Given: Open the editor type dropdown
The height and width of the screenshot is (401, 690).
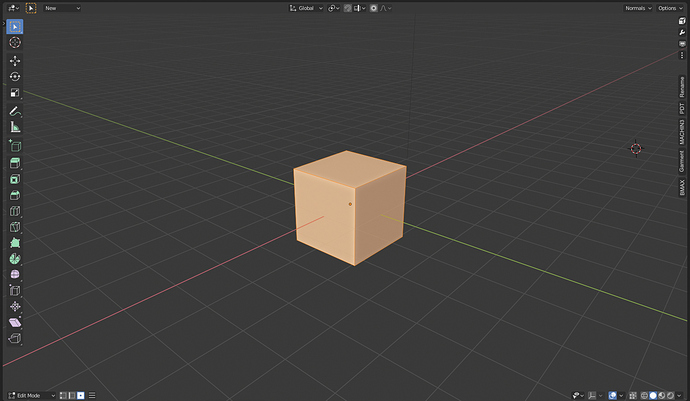Looking at the screenshot, I should [x=14, y=8].
